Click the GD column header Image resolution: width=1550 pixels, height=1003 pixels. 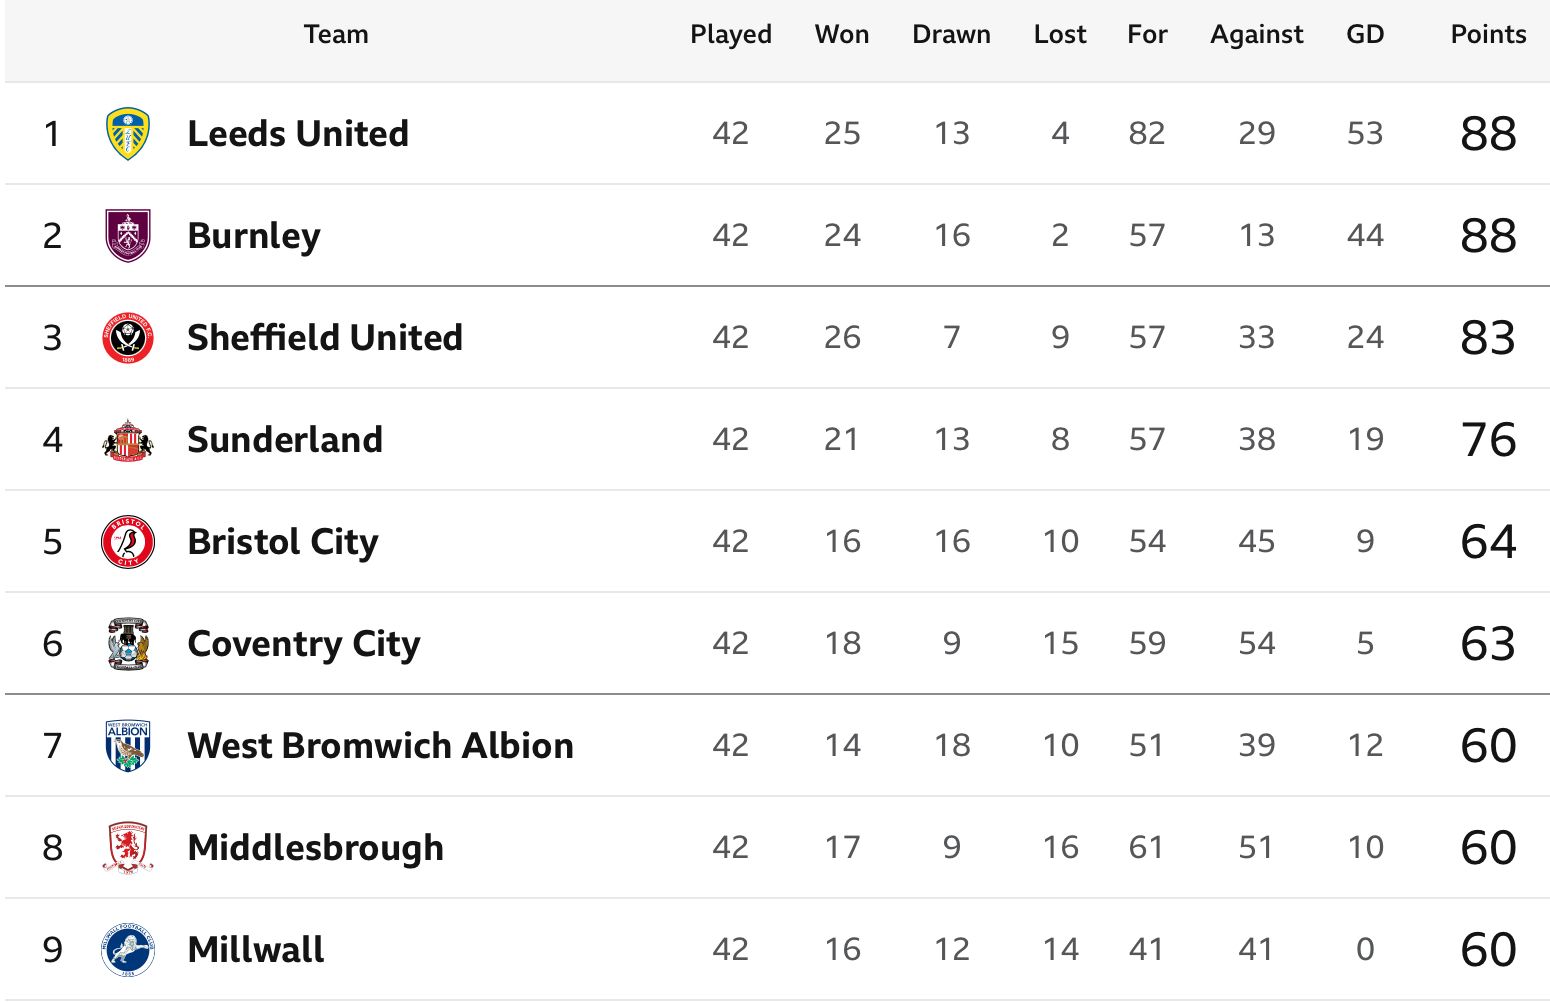tap(1365, 35)
